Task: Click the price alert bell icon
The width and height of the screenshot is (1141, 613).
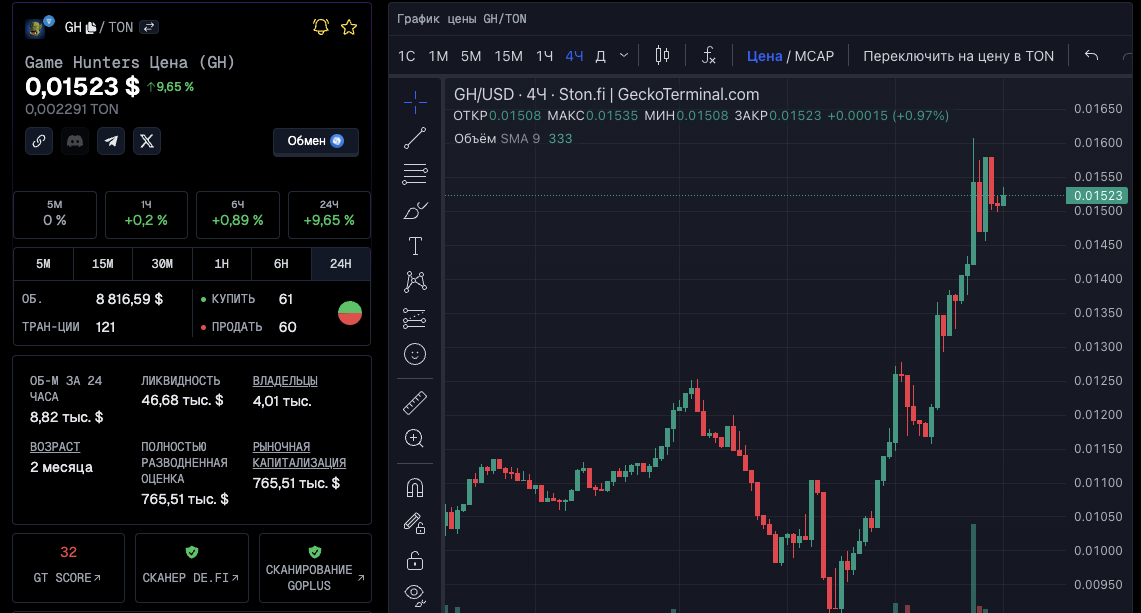Action: point(321,27)
